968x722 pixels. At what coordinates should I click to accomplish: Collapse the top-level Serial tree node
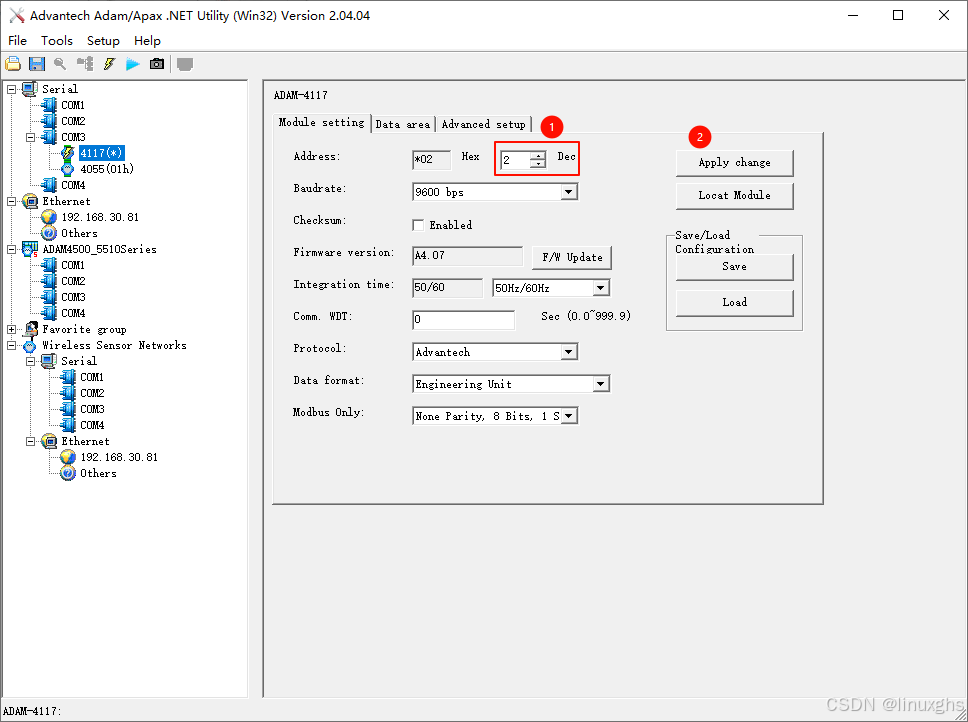[x=11, y=89]
